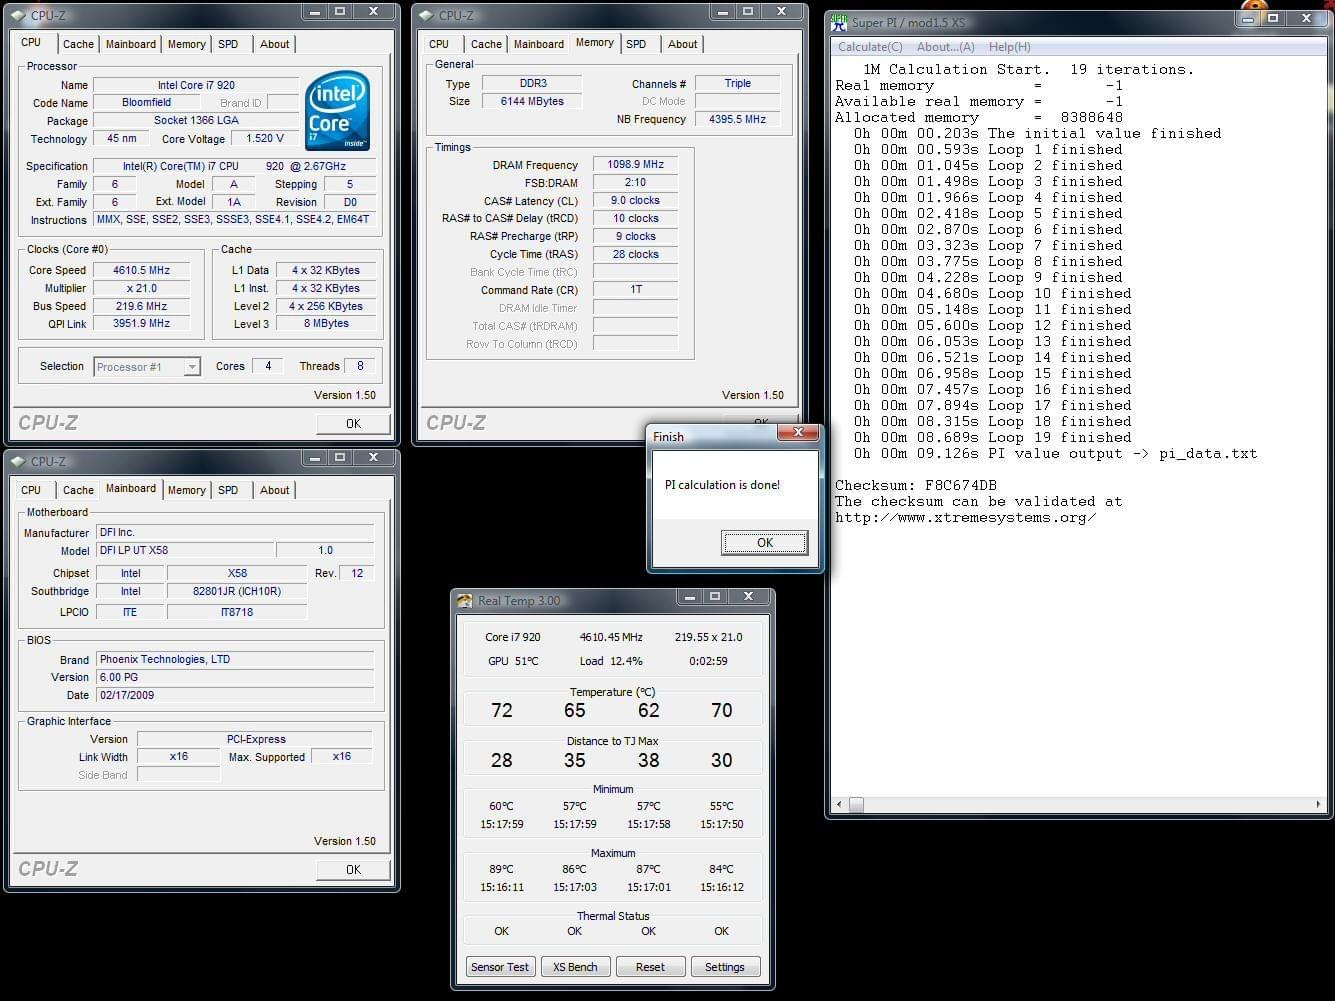The height and width of the screenshot is (1001, 1335).
Task: Click the Code Name field Bloomfield
Action: 147,103
